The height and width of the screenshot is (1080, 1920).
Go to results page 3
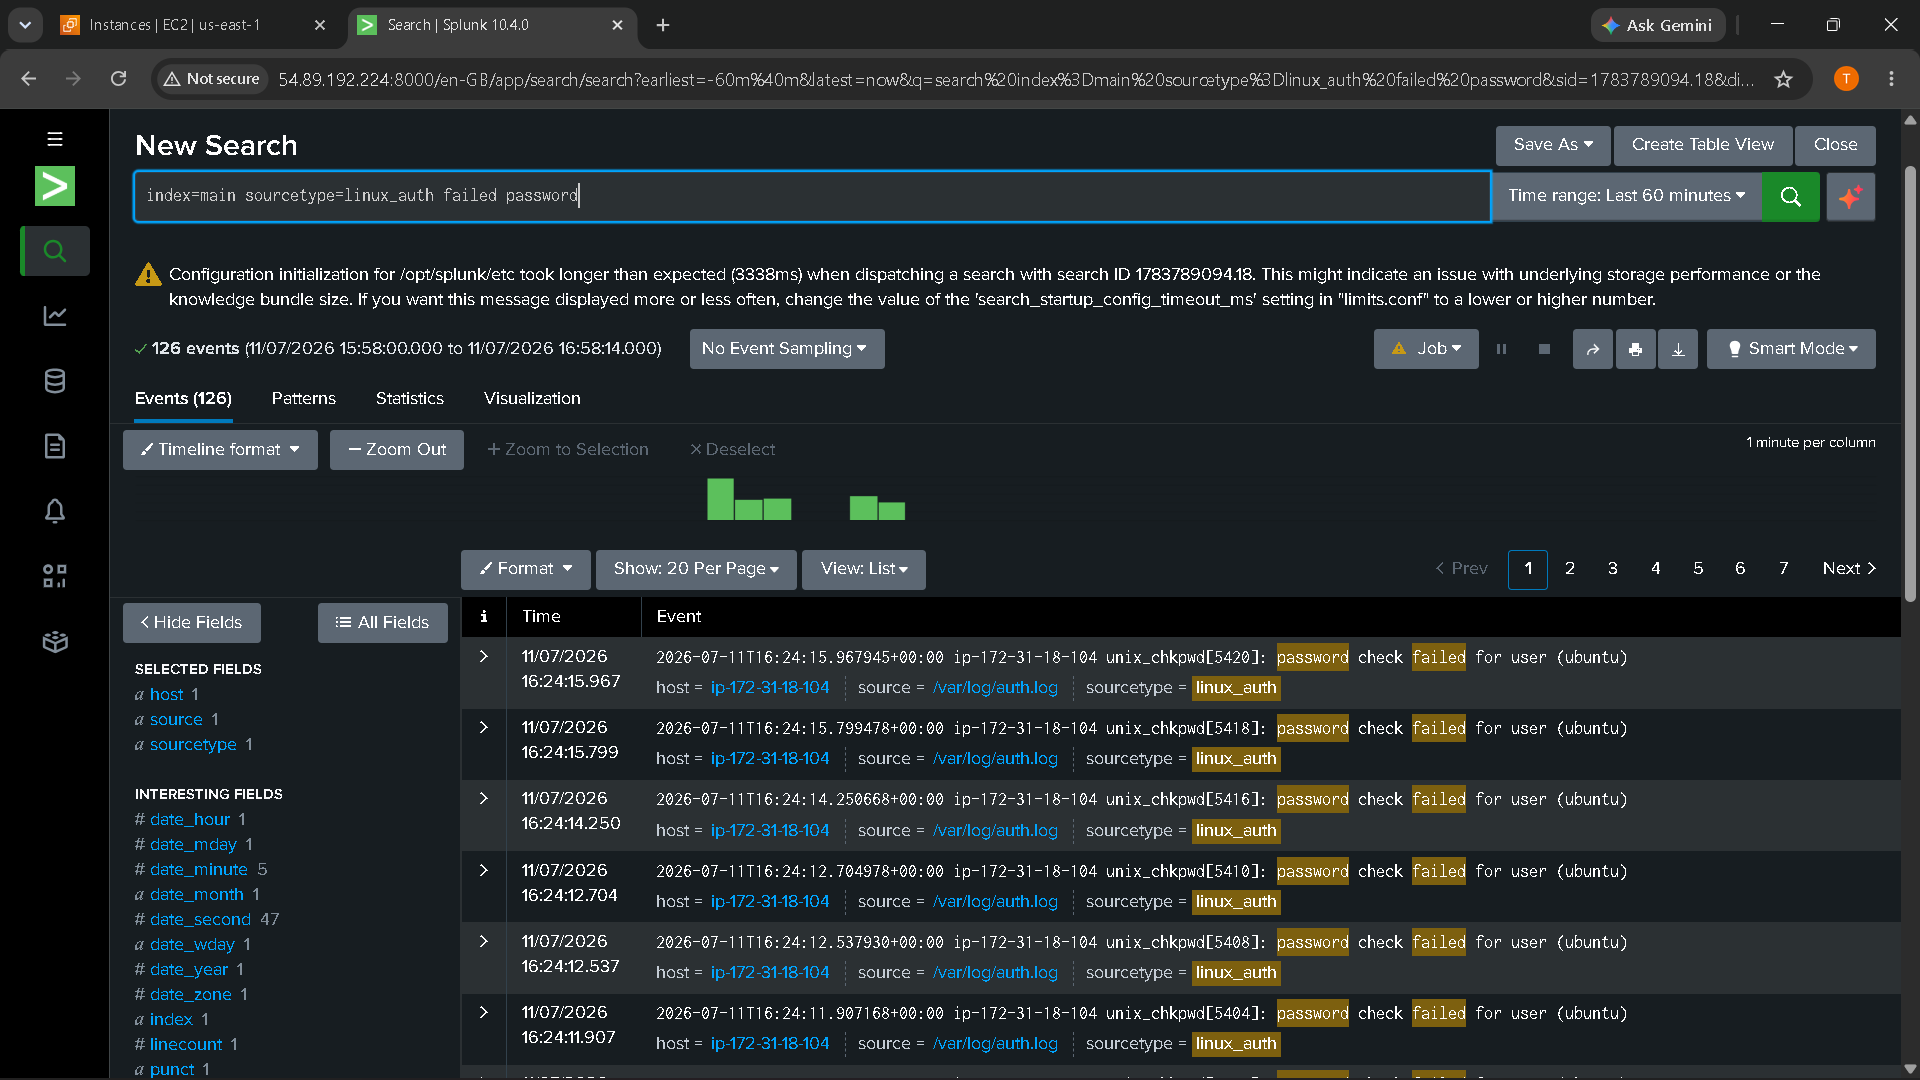[x=1612, y=568]
